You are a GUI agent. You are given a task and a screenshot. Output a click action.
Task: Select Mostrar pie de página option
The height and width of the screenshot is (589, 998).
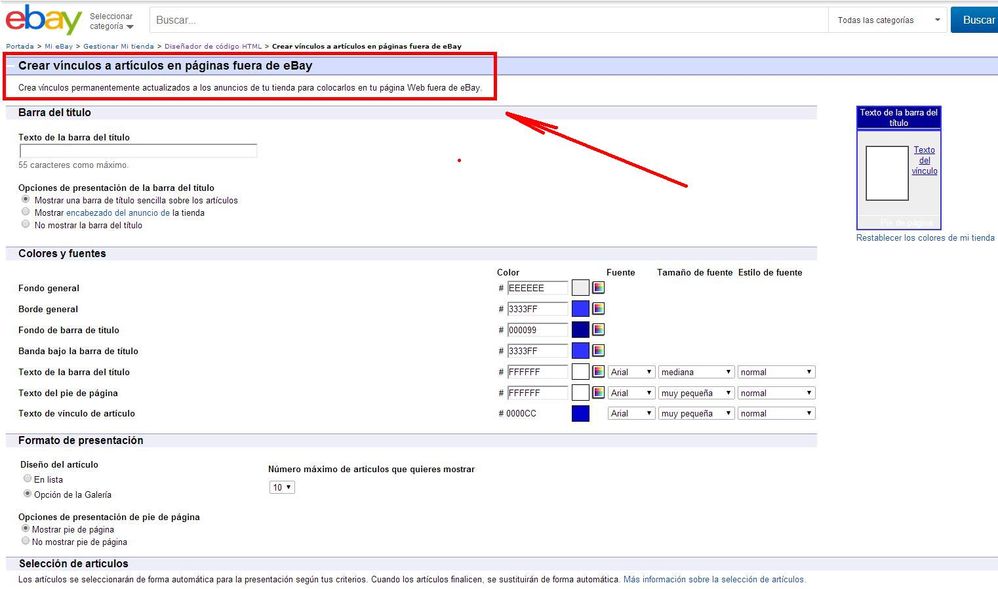[x=25, y=529]
